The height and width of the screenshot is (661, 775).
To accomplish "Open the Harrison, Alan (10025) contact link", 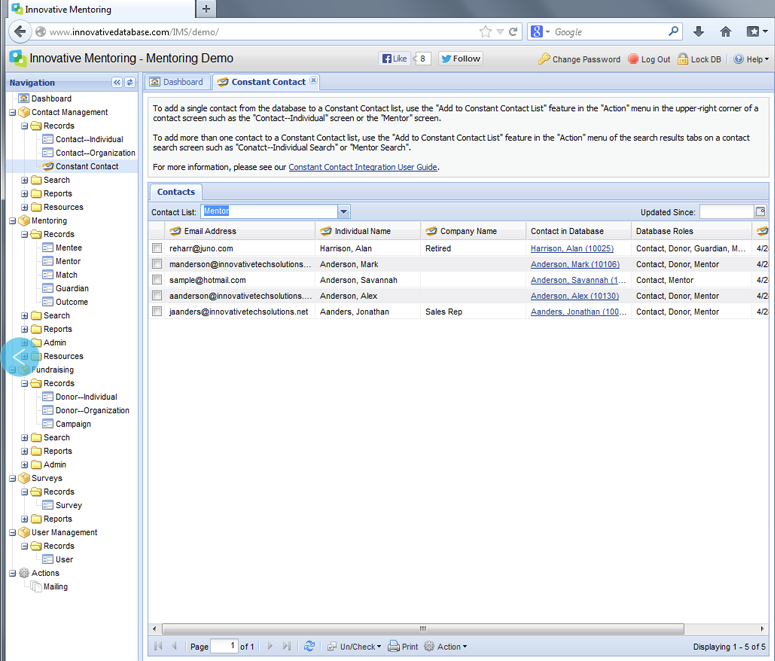I will click(x=572, y=248).
